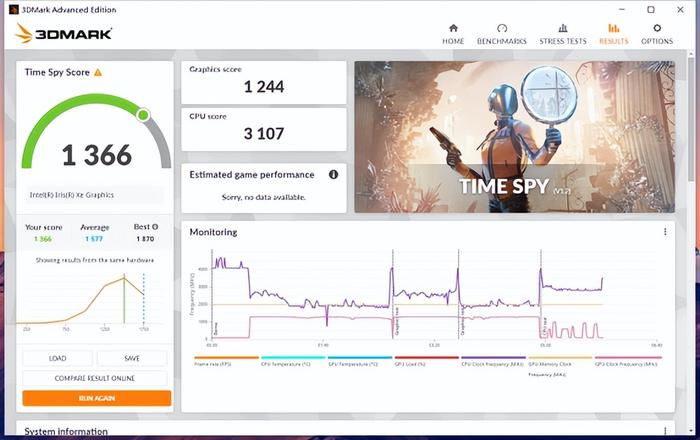Click the Graphics score value 1 244
This screenshot has width=700, height=440.
pos(264,87)
